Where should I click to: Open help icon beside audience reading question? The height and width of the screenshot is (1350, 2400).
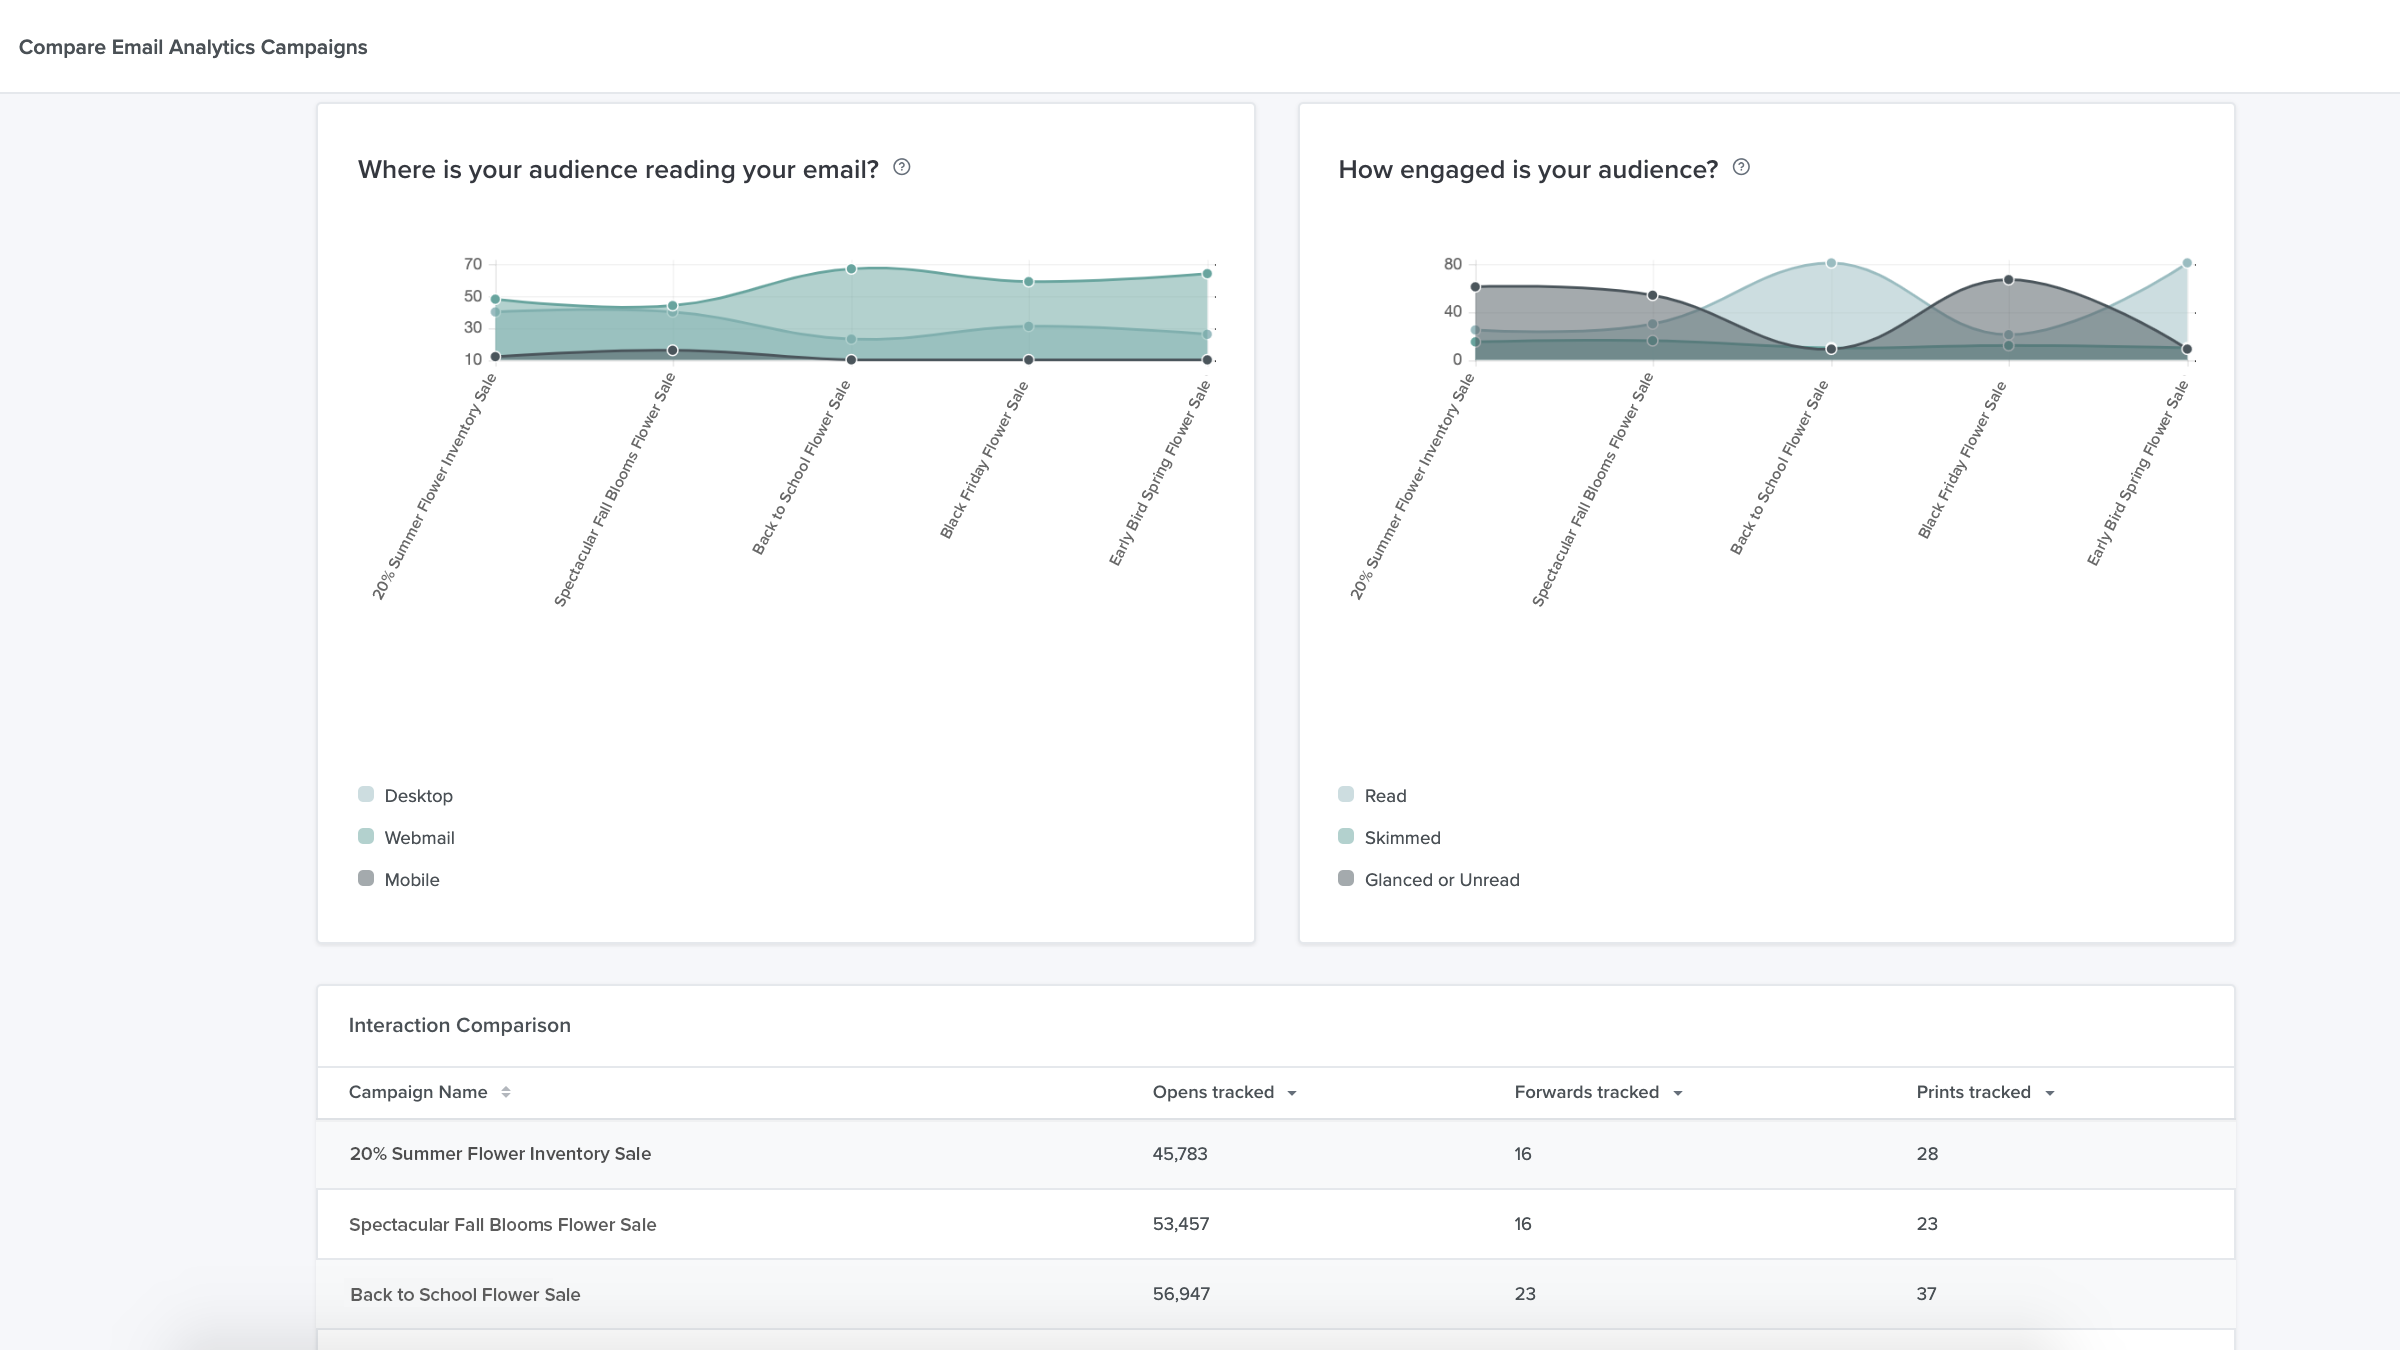(901, 167)
